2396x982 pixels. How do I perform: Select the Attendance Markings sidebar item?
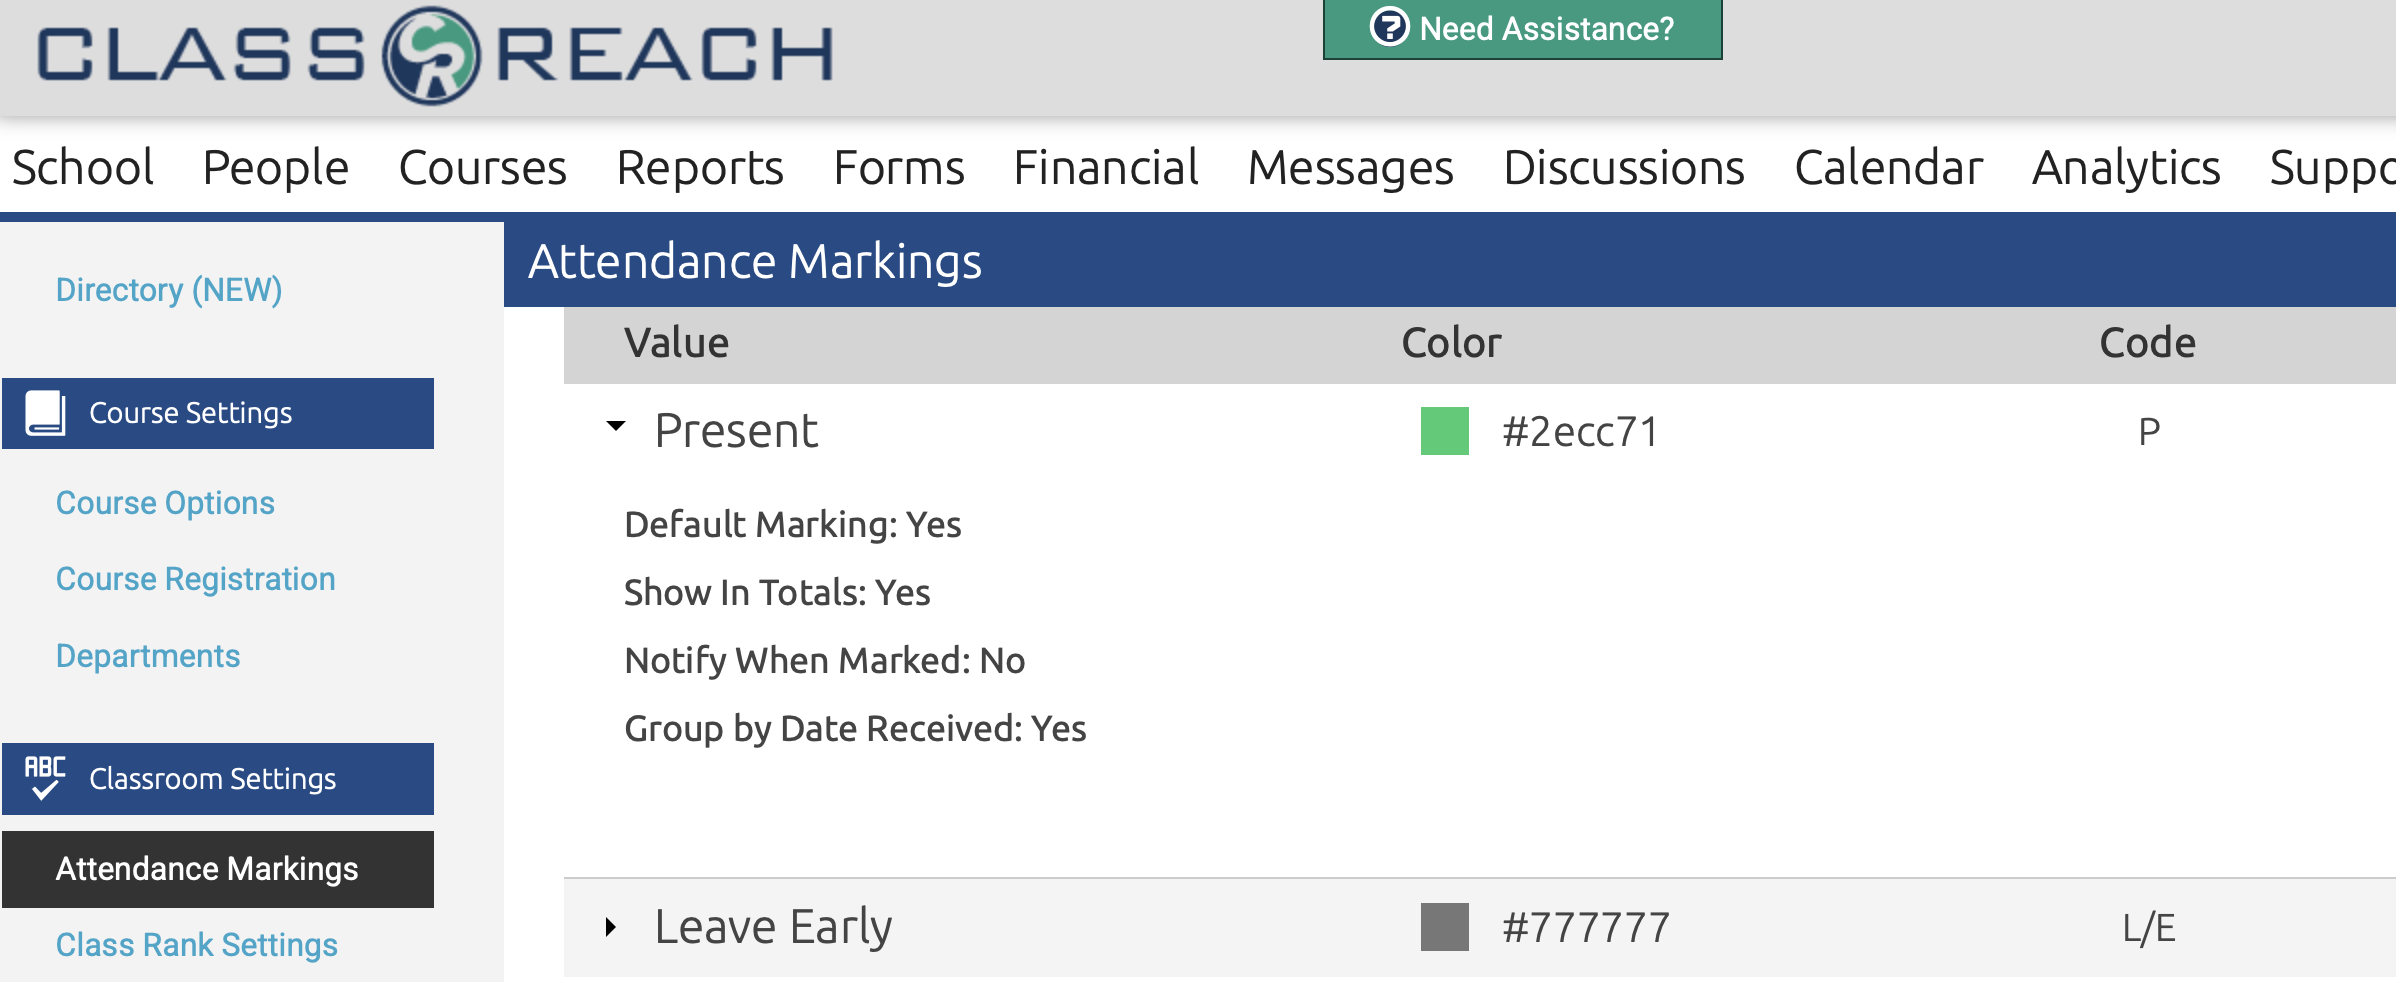207,869
